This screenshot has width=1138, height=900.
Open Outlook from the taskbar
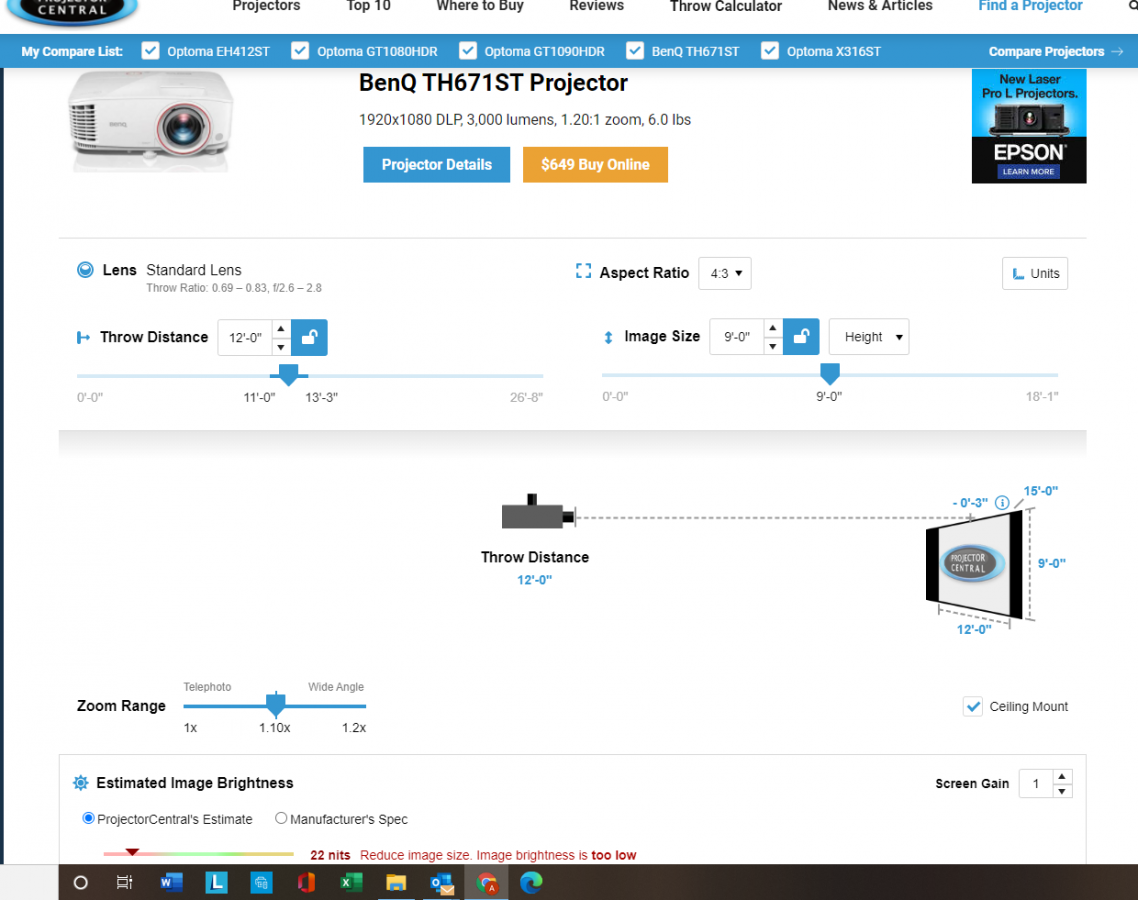pos(441,883)
